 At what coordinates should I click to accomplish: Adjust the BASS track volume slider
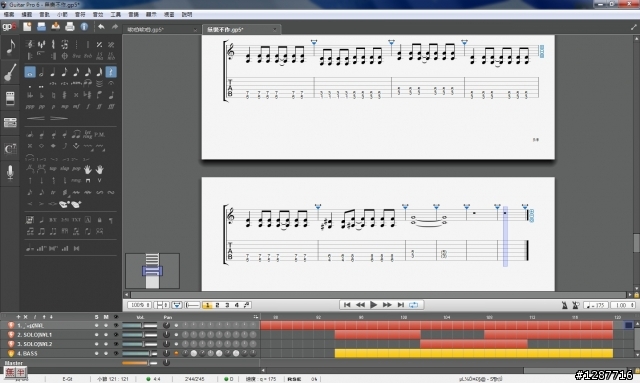[140, 354]
